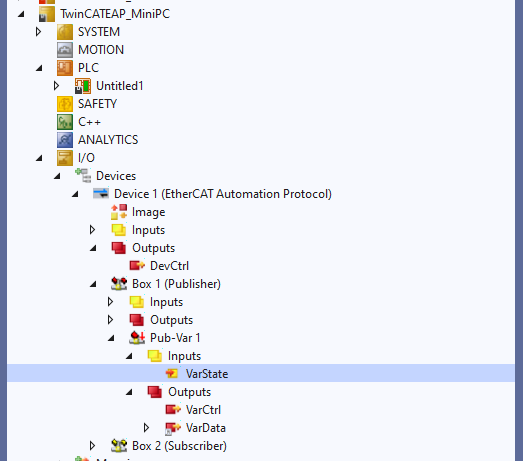Expand the SYSTEM node
523x461 pixels.
[38, 32]
